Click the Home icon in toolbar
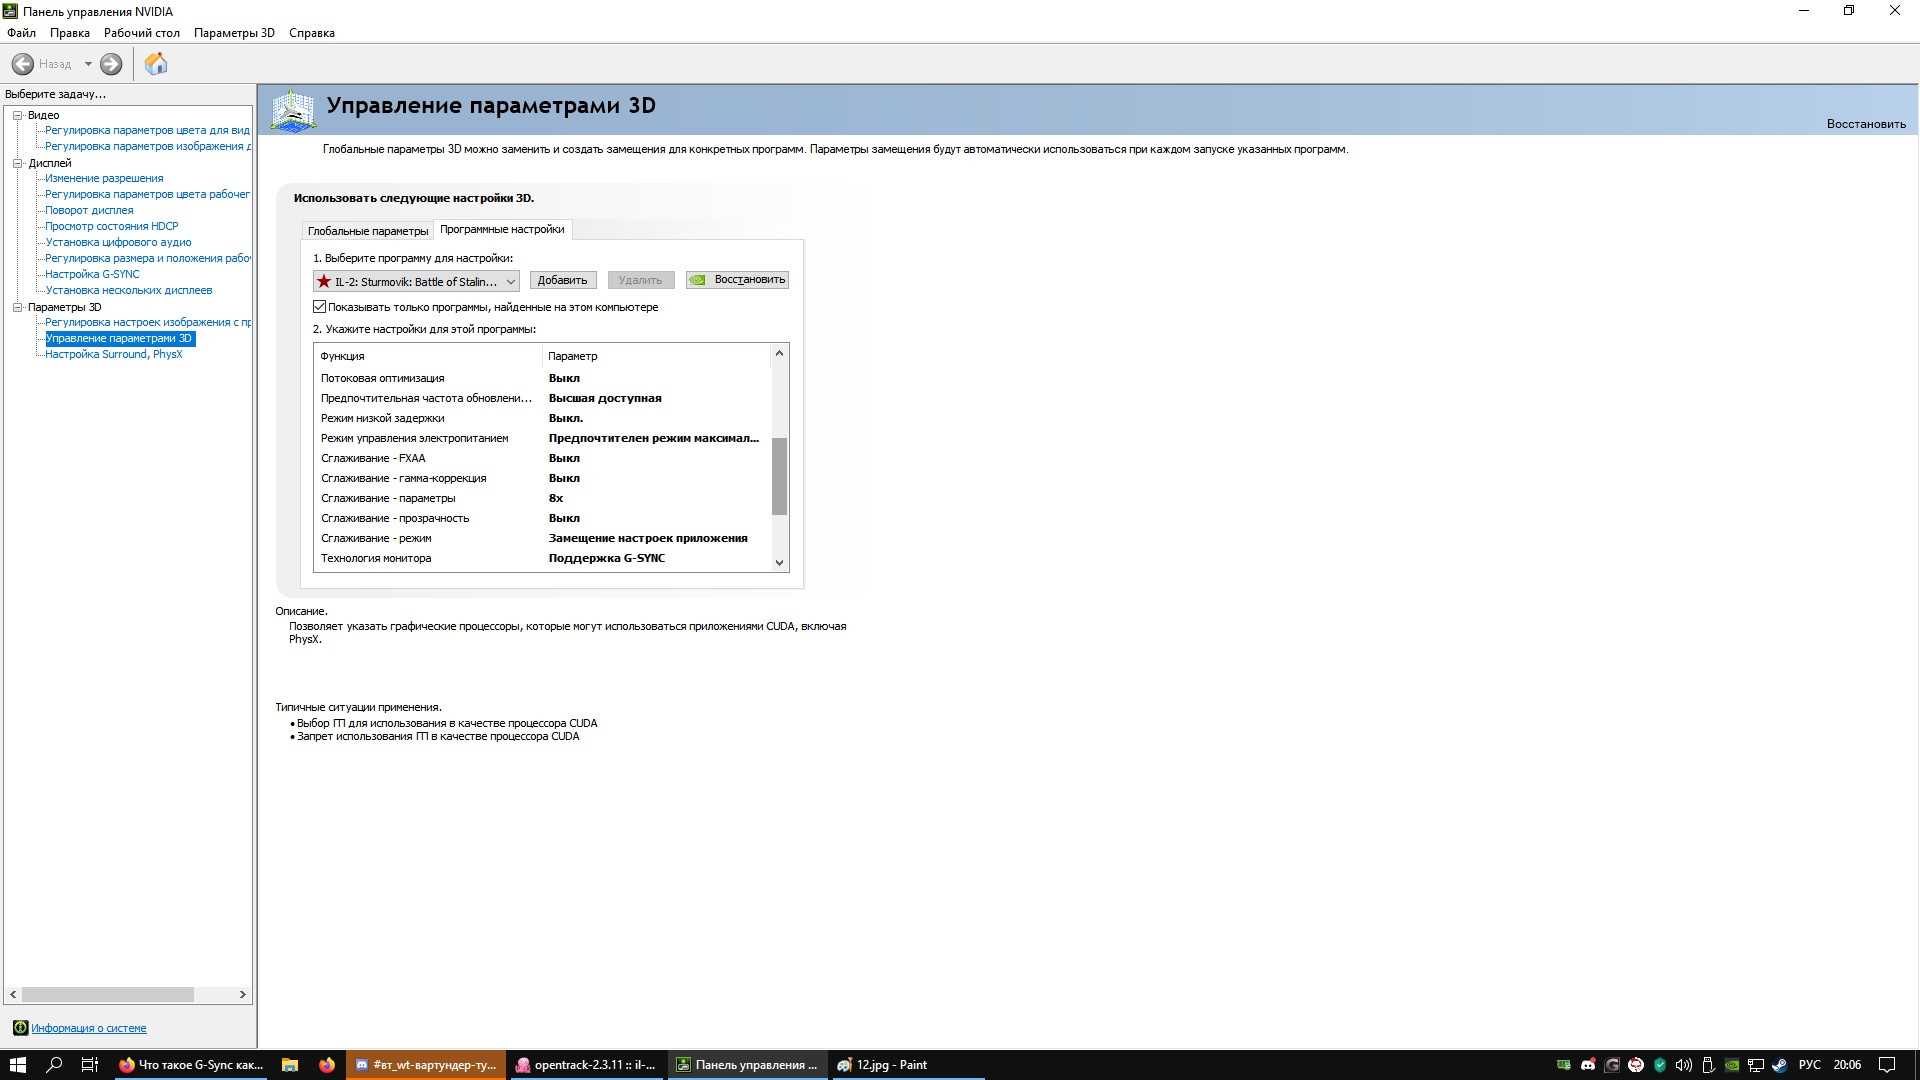Viewport: 1920px width, 1080px height. 156,64
